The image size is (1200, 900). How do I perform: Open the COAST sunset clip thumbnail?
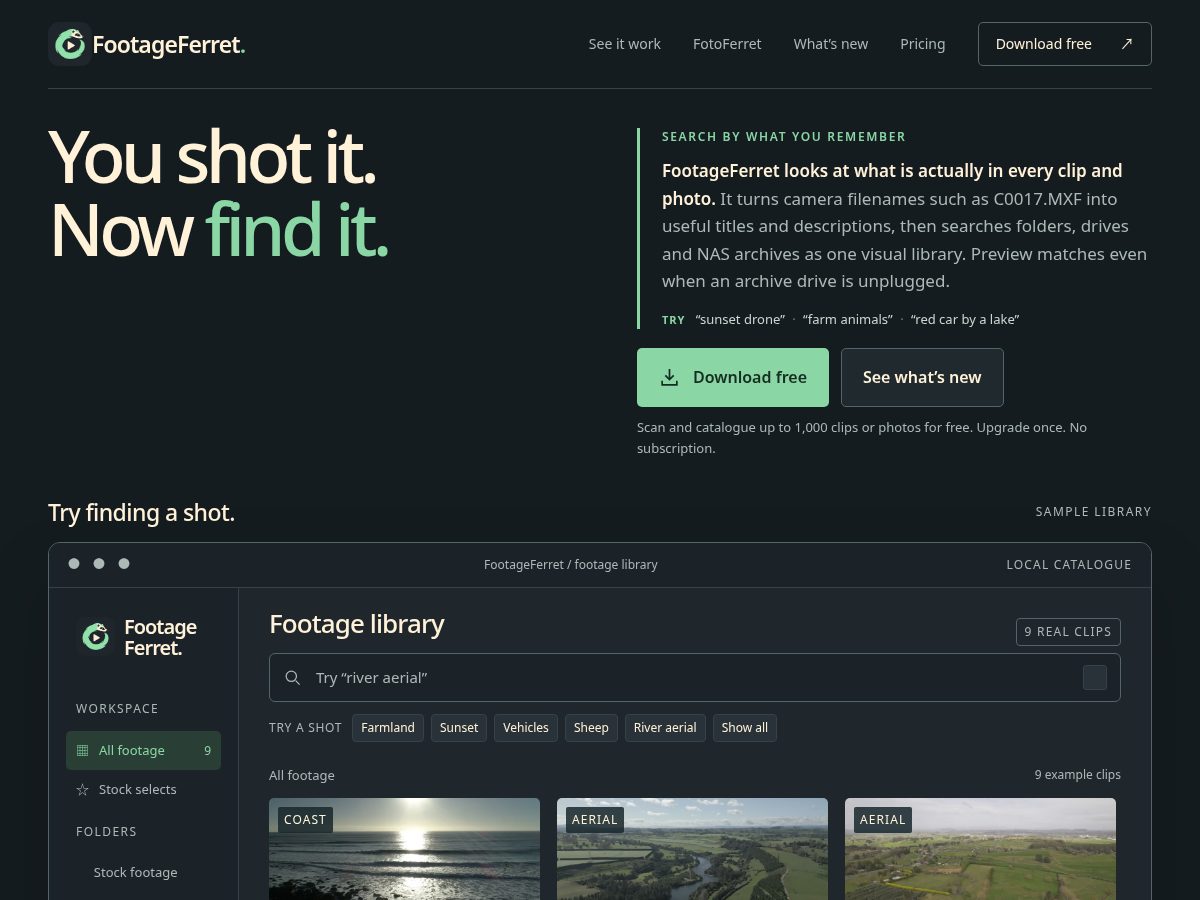point(404,849)
